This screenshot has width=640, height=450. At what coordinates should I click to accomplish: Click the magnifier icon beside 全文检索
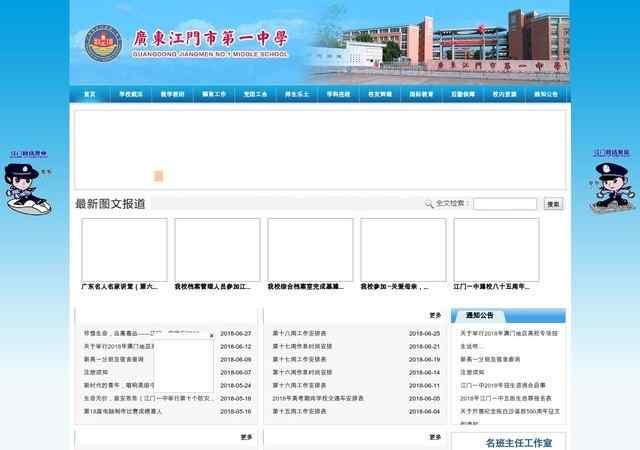429,203
